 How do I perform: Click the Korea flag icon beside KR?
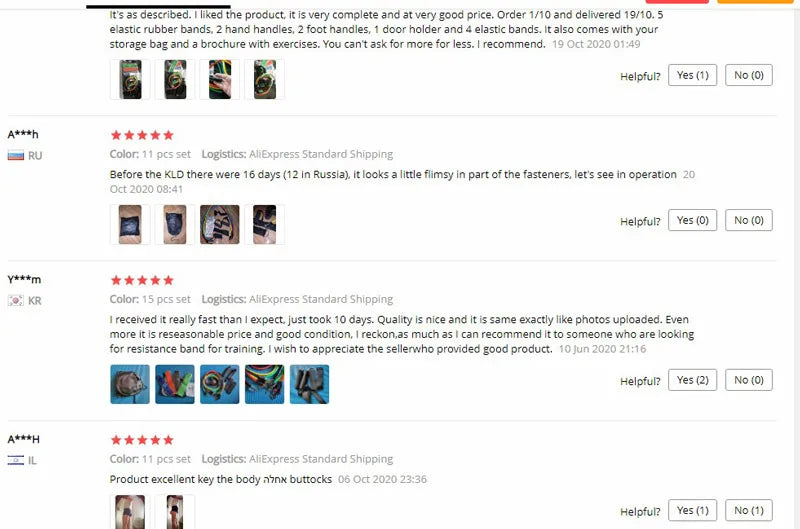(x=16, y=300)
